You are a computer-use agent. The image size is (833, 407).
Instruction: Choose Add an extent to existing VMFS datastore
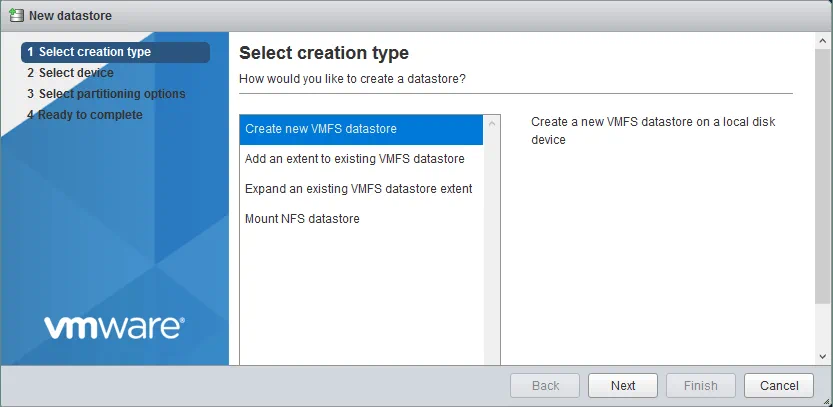coord(361,159)
